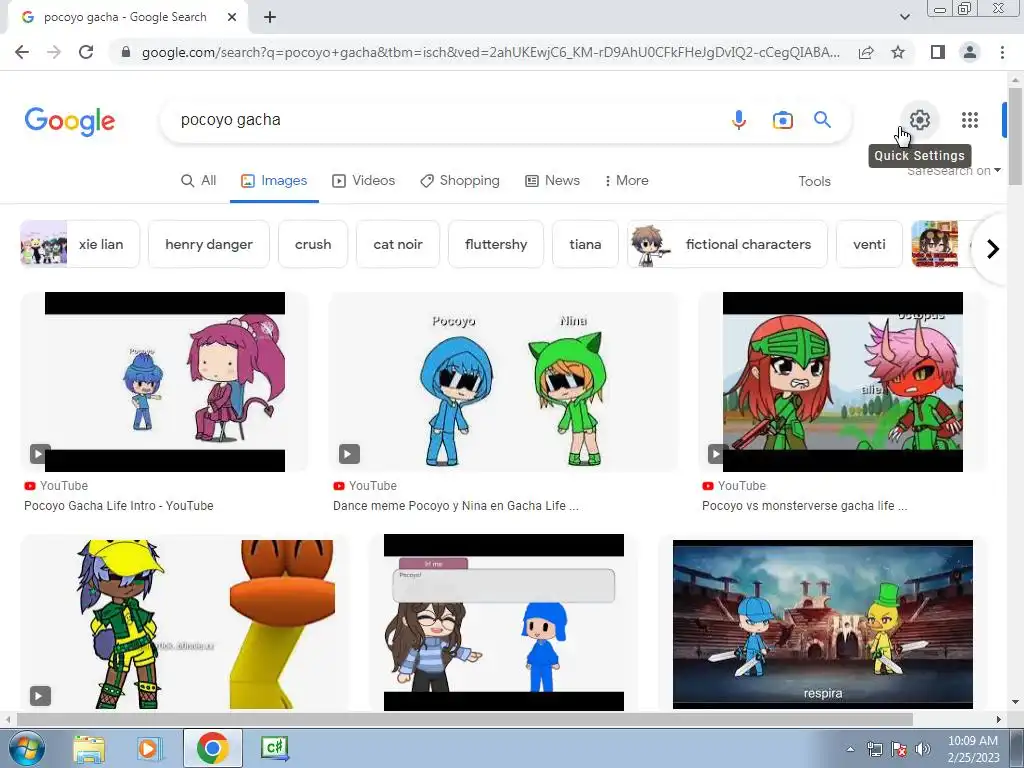This screenshot has height=768, width=1024.
Task: Submit search with magnifier icon
Action: tap(822, 120)
